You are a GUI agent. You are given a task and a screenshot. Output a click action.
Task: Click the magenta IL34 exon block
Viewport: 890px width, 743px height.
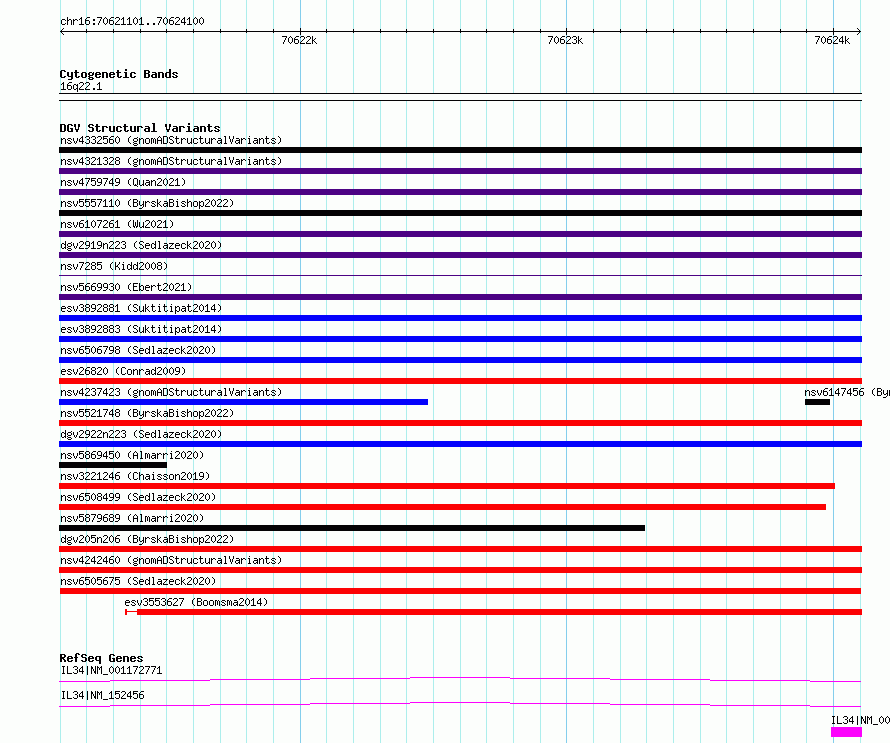tap(846, 733)
